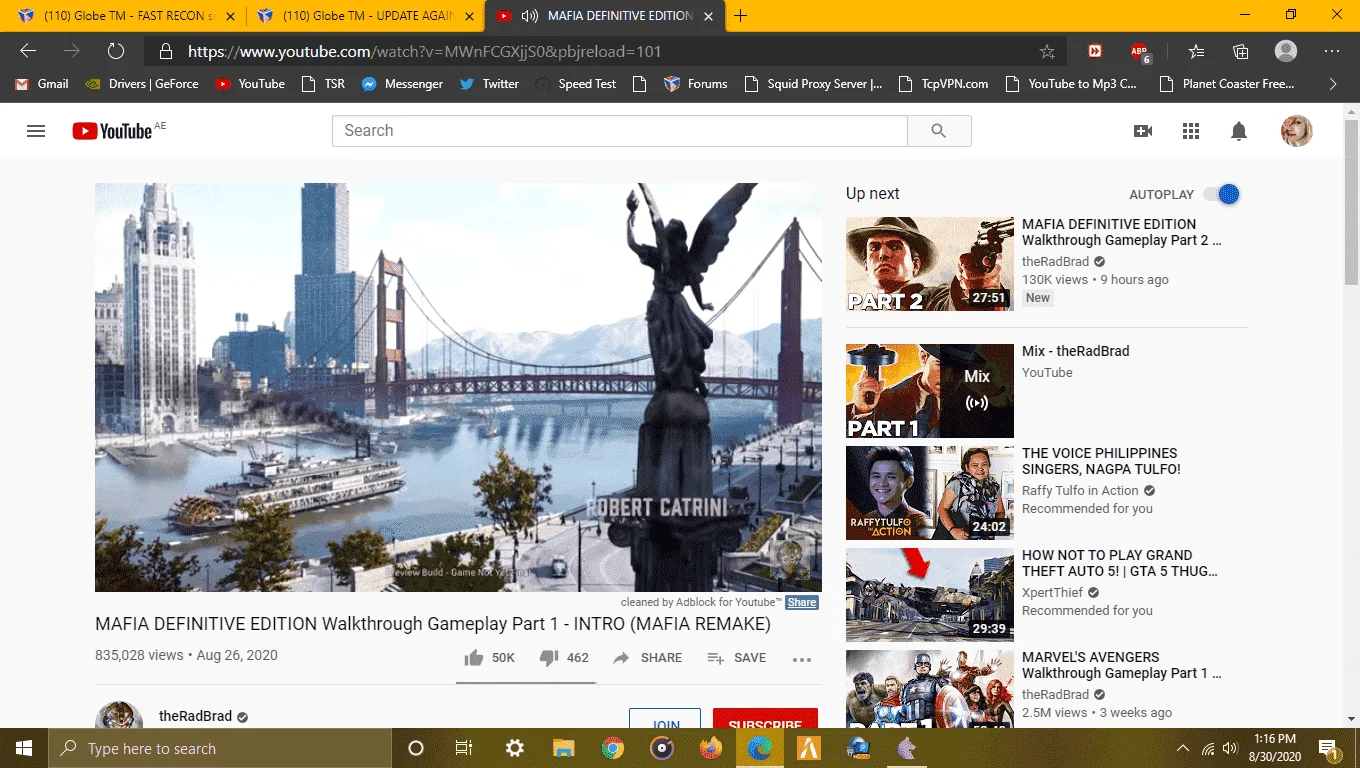
Task: Open Firefox from the taskbar
Action: click(711, 748)
